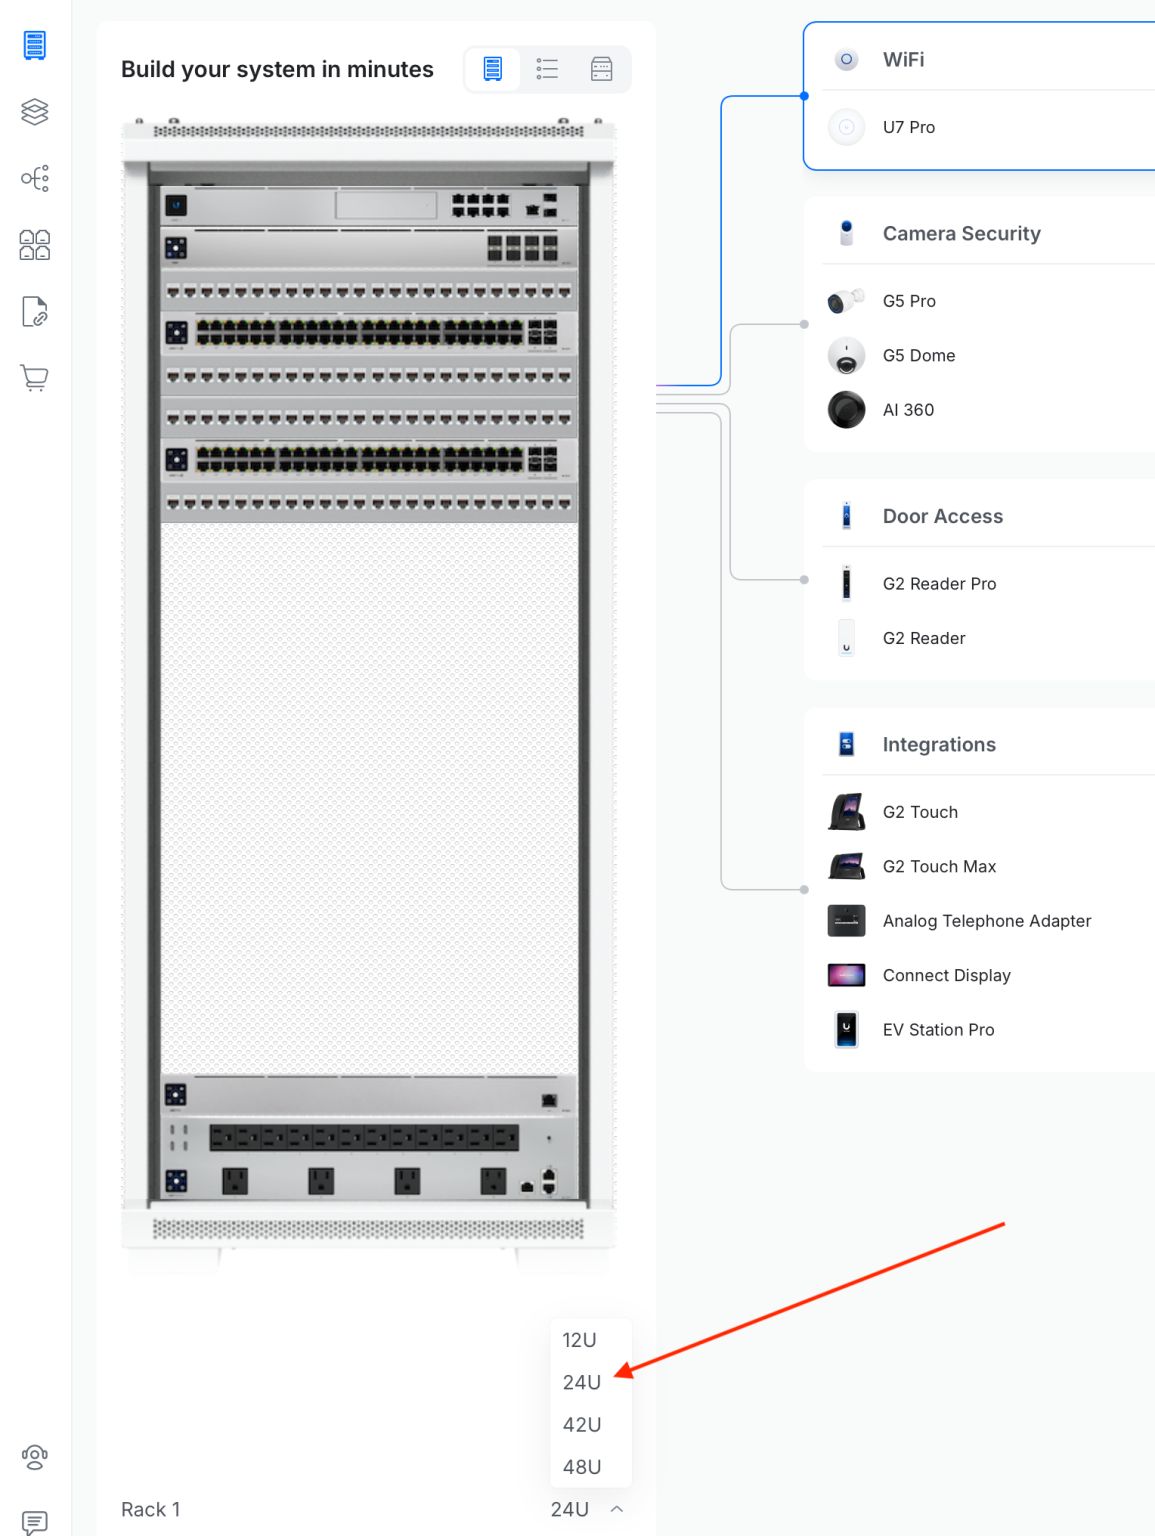Screen dimensions: 1155x1536
Task: Click the G2 Touch thumbnail
Action: (x=846, y=812)
